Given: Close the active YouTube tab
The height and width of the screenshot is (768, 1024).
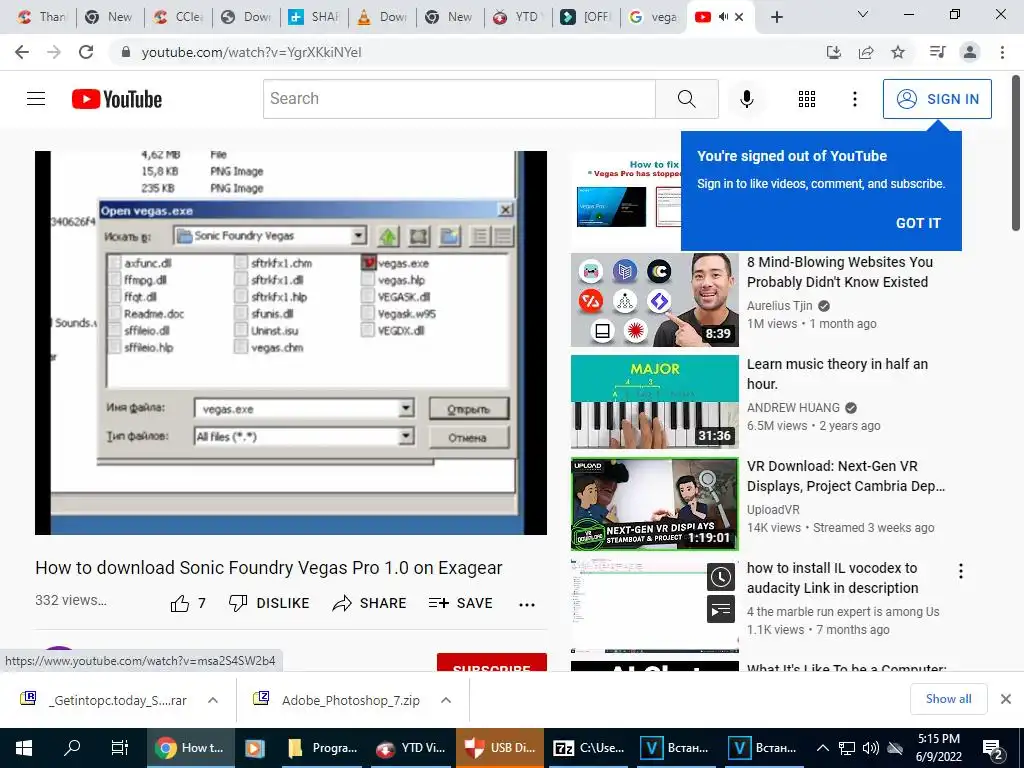Looking at the screenshot, I should (x=739, y=17).
